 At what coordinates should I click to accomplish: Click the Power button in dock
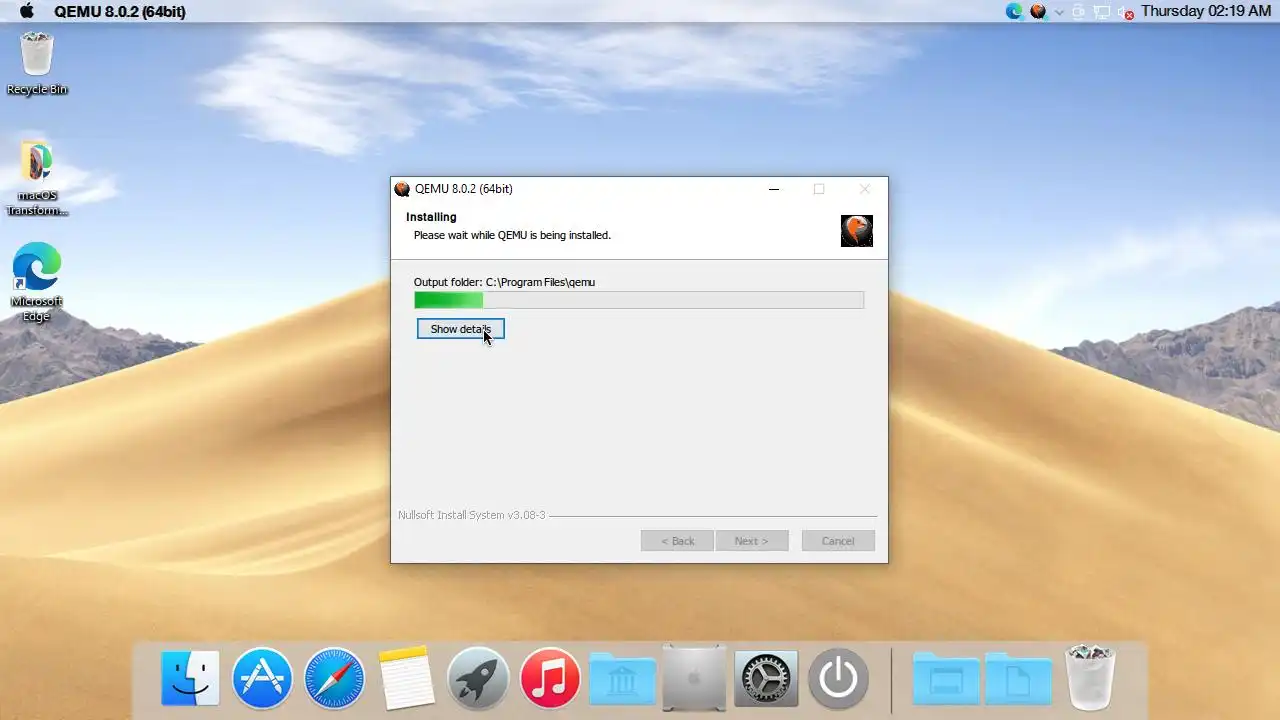(x=838, y=679)
